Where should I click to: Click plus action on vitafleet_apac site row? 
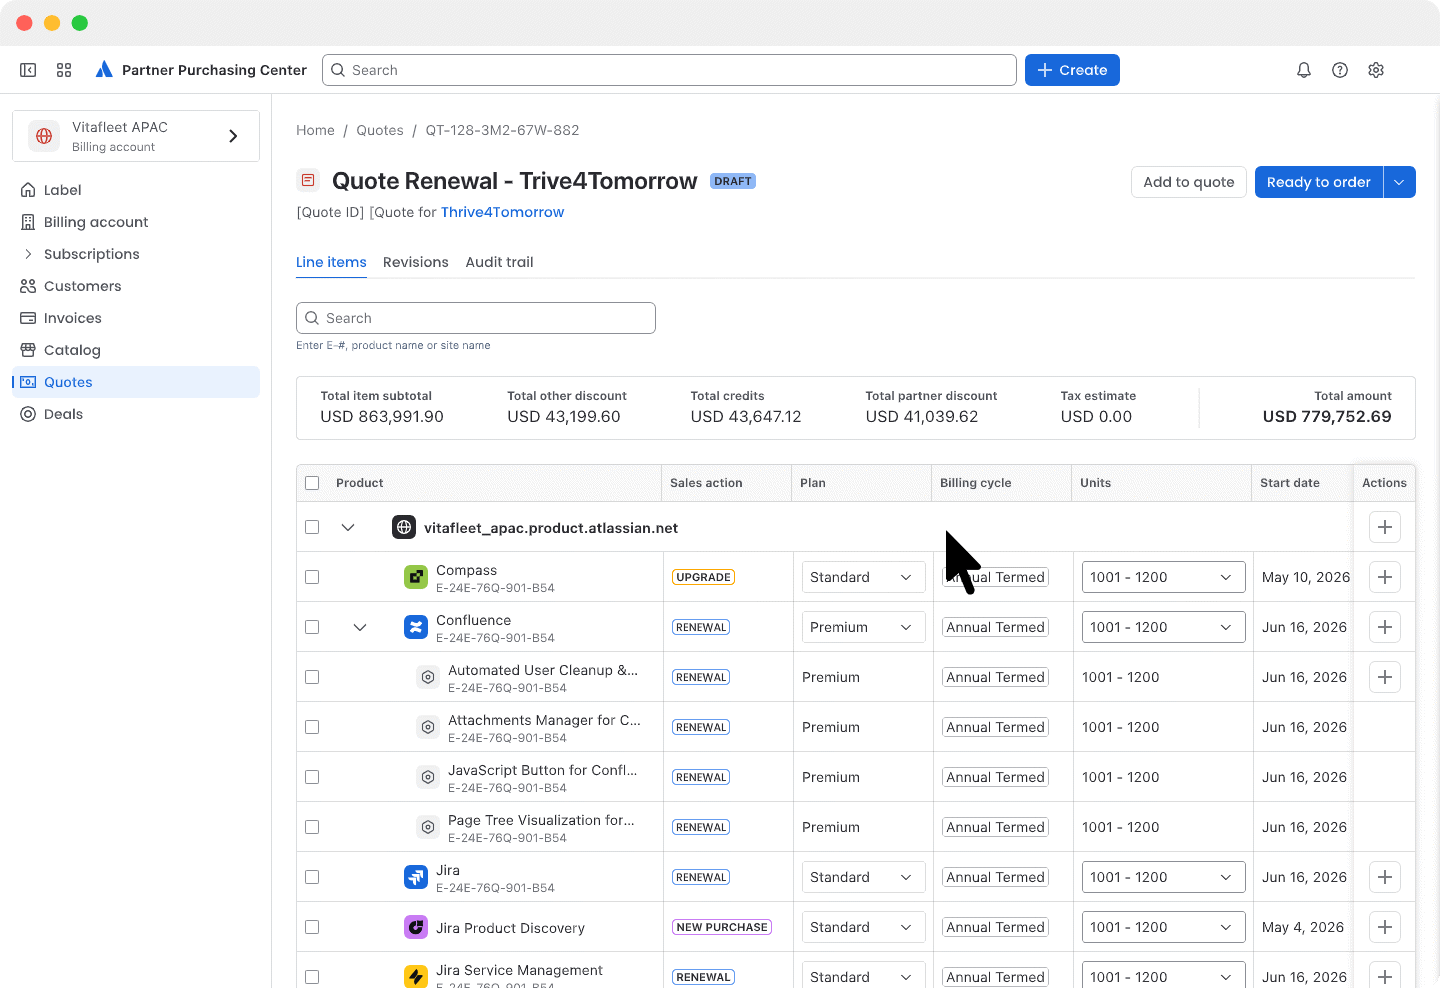1385,527
